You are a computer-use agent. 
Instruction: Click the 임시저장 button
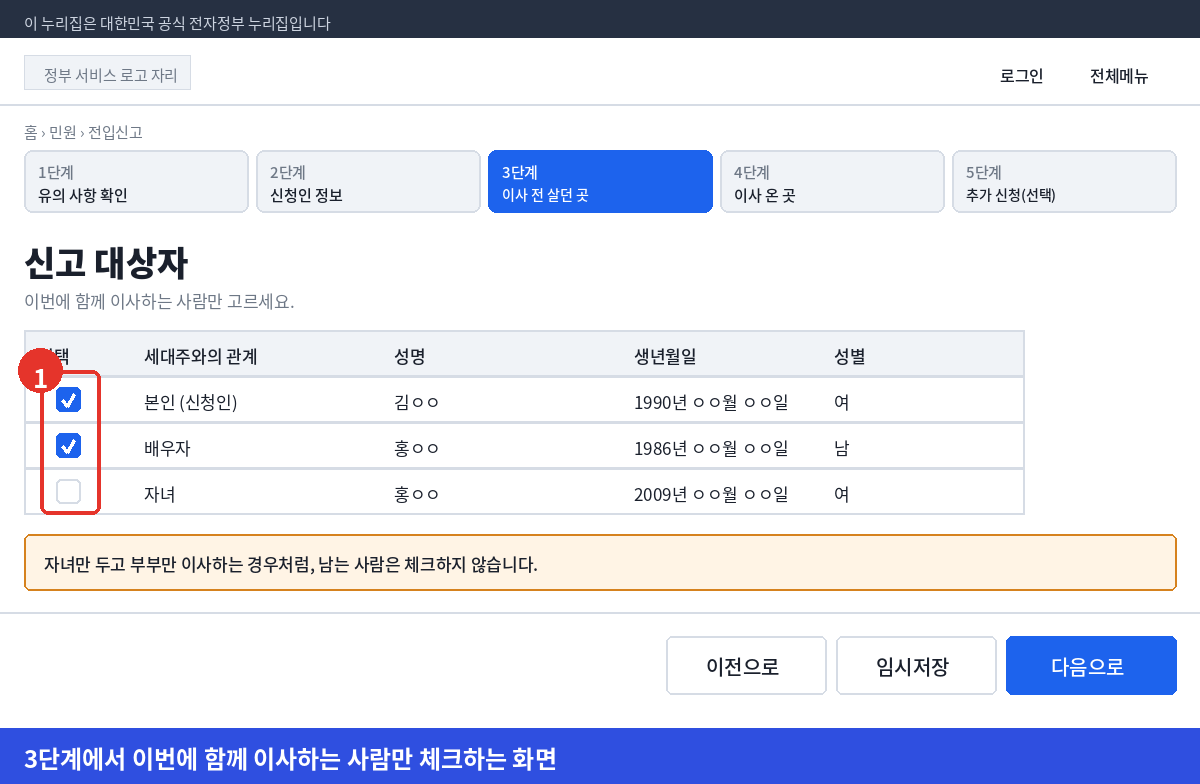coord(916,666)
